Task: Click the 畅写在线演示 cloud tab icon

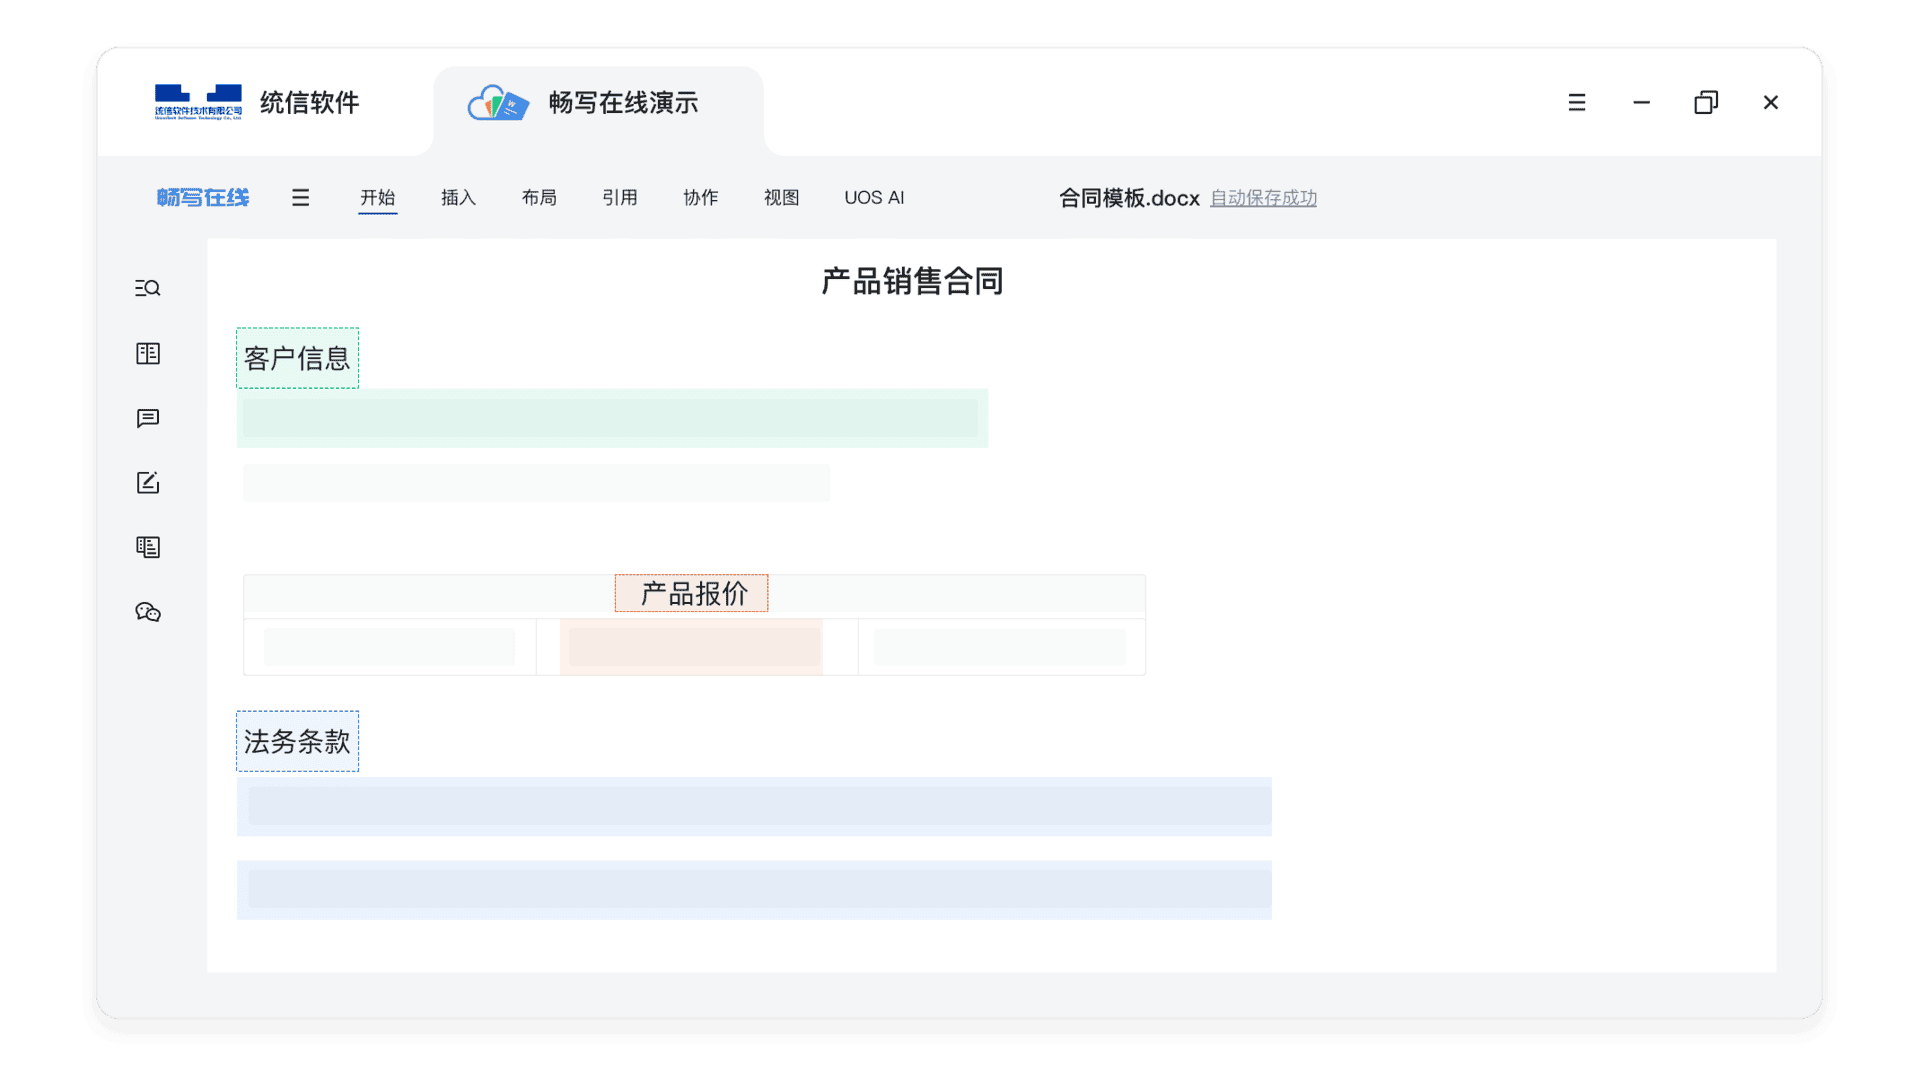Action: tap(498, 102)
